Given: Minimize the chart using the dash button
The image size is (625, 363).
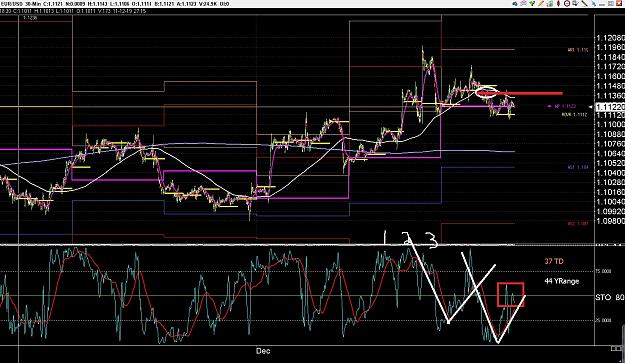Looking at the screenshot, I should [x=602, y=5].
